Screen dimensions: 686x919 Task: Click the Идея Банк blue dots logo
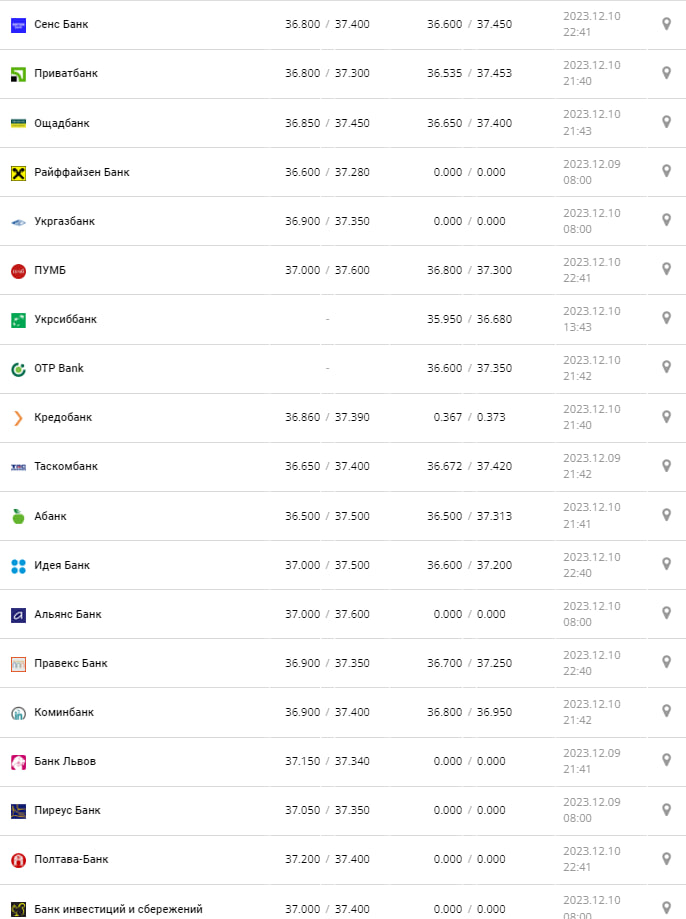click(18, 565)
